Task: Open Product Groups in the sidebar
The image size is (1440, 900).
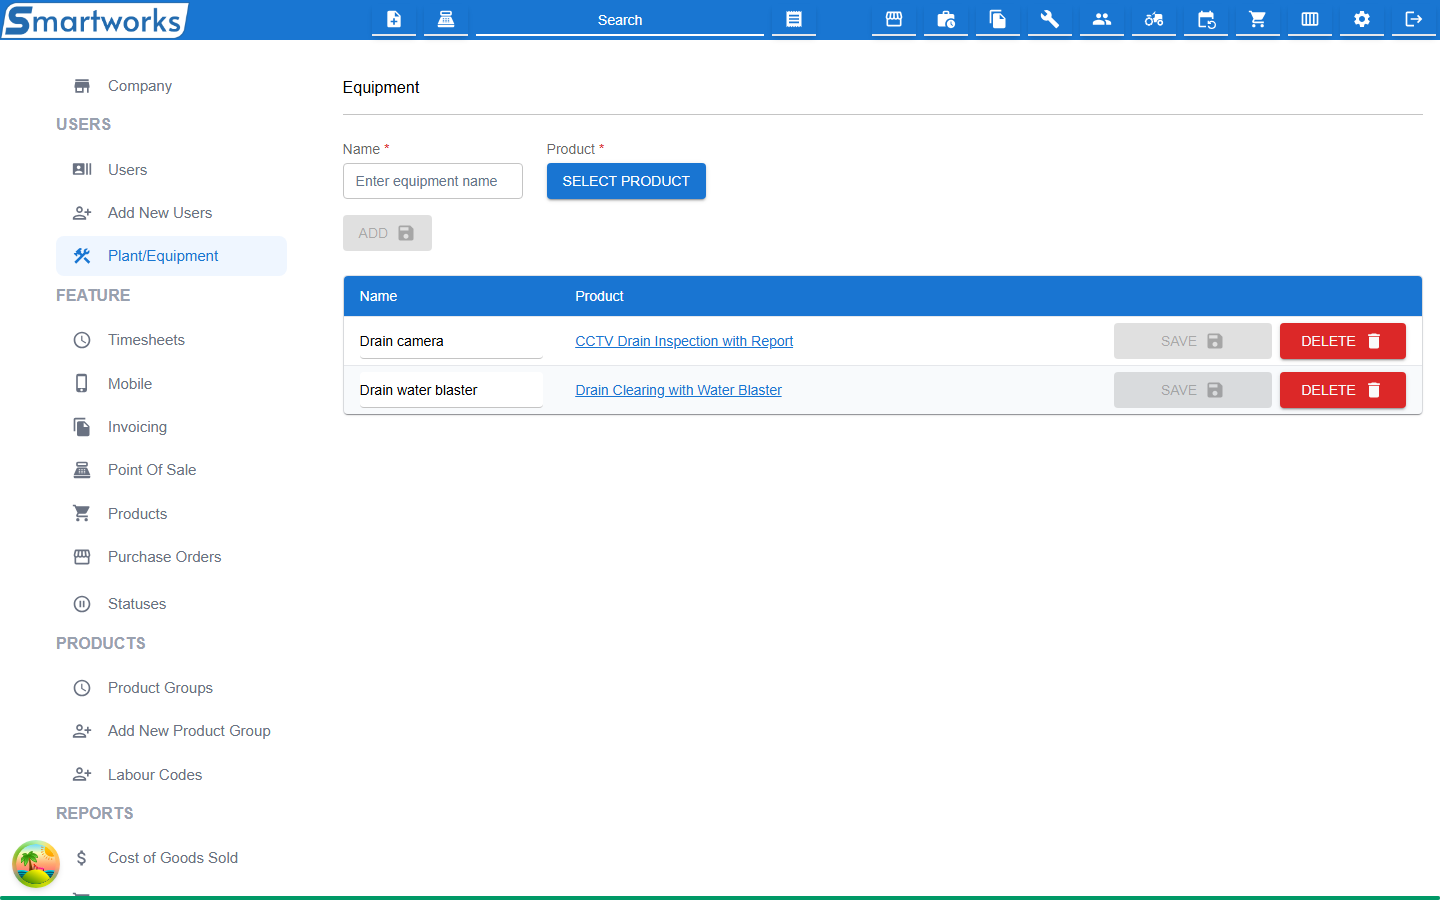Action: pos(171,688)
